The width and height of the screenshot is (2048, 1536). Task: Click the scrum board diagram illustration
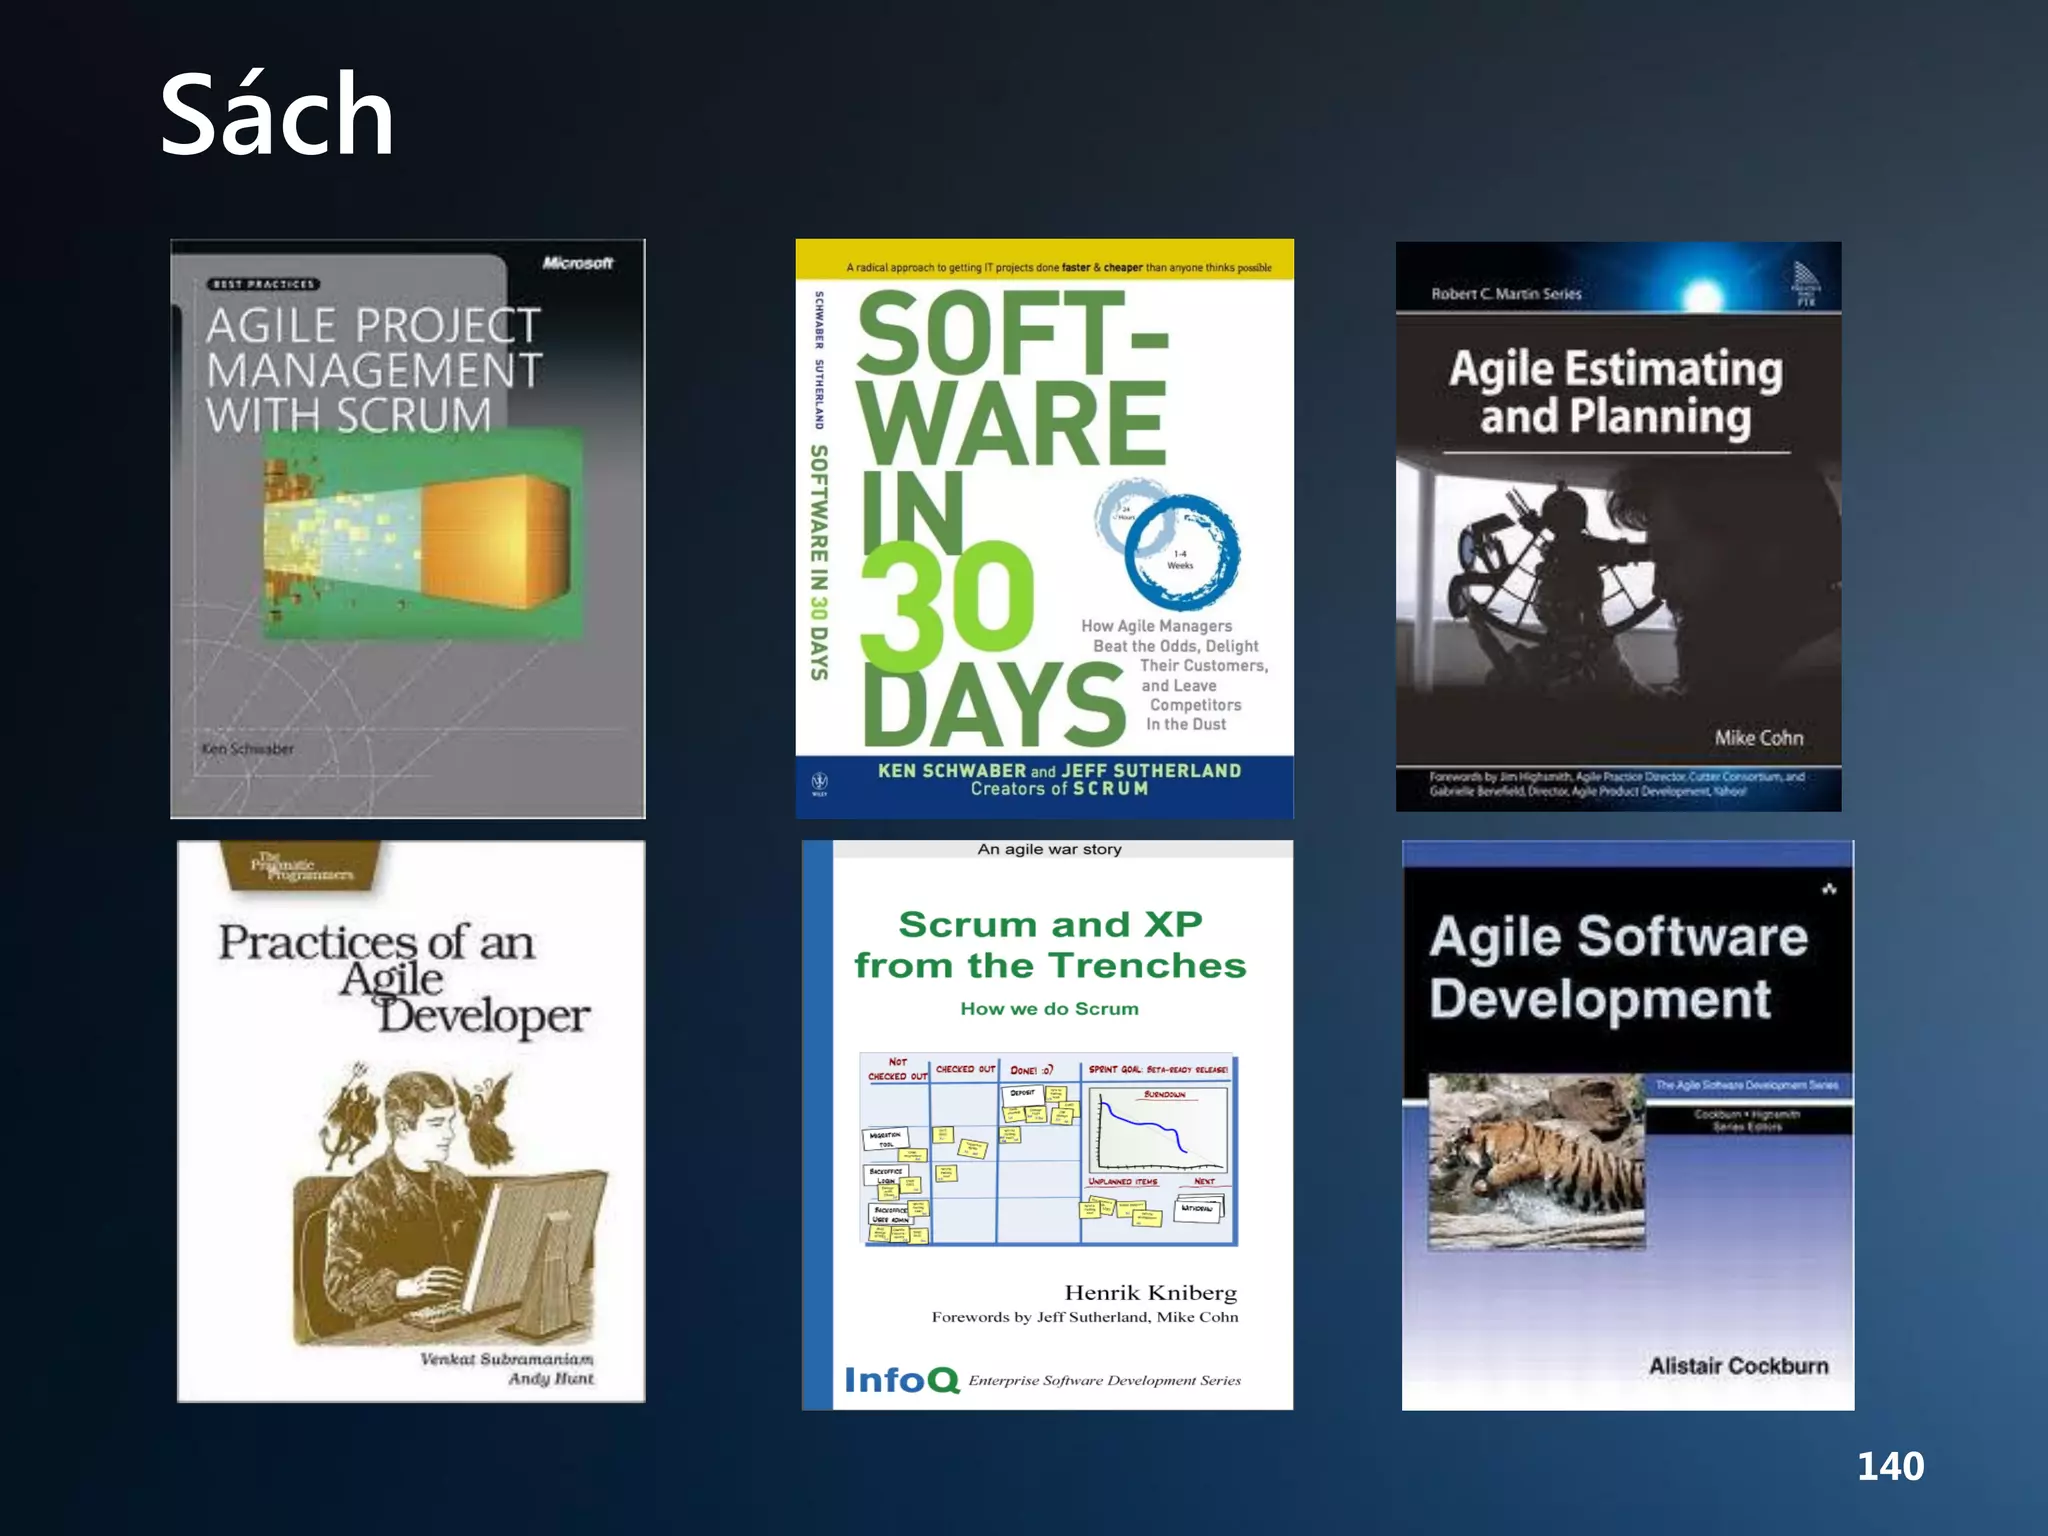pyautogui.click(x=1048, y=1150)
